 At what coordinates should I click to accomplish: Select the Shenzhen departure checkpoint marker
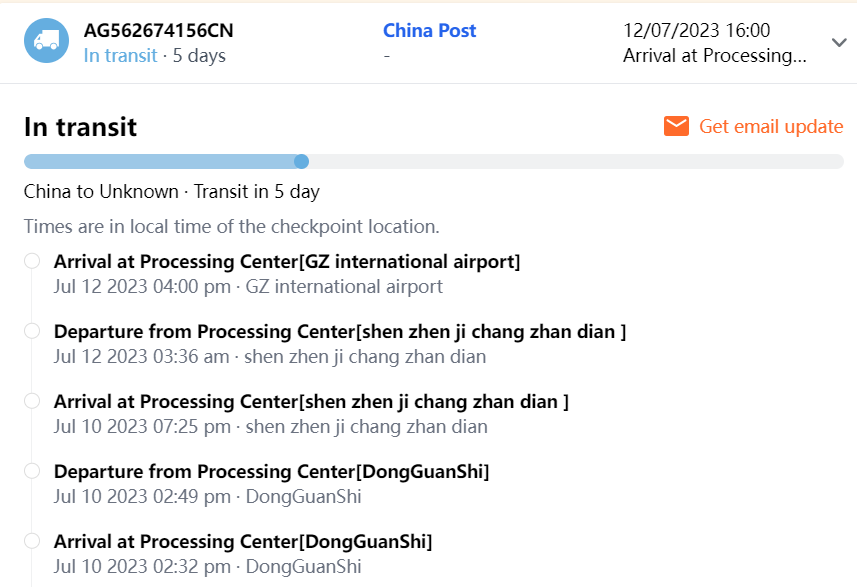click(x=32, y=331)
